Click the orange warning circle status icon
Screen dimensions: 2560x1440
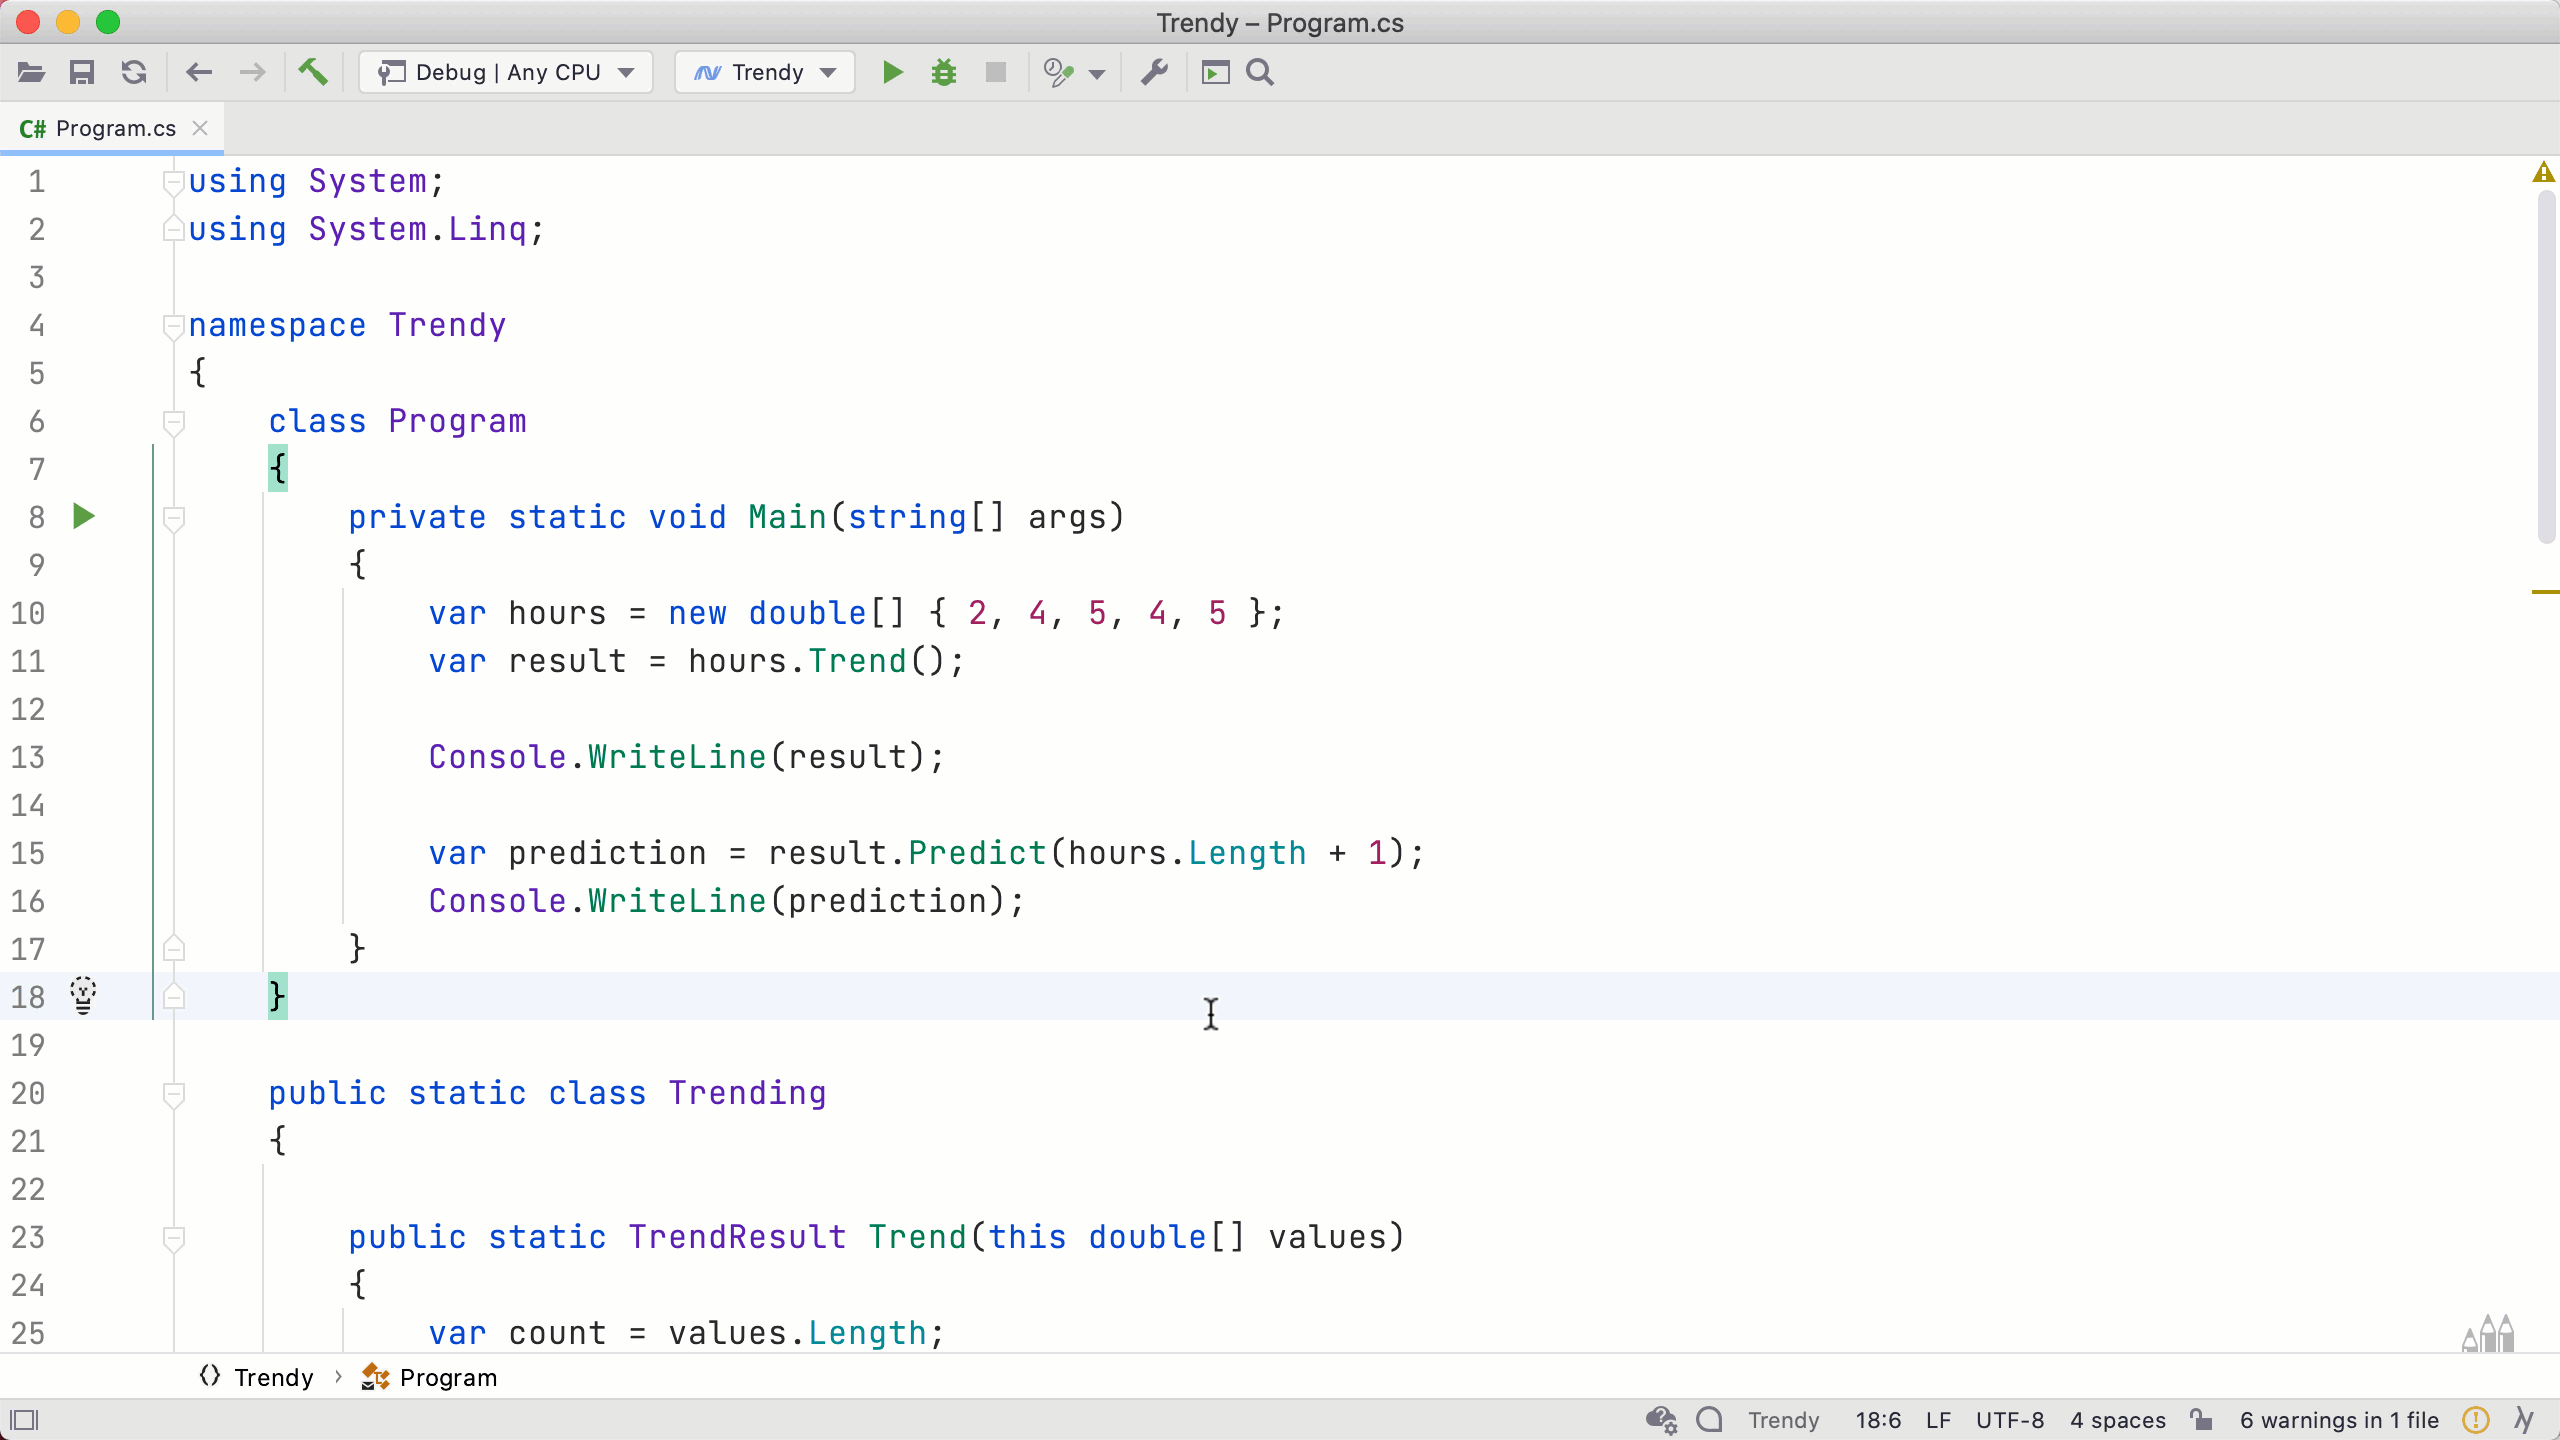click(x=2476, y=1420)
